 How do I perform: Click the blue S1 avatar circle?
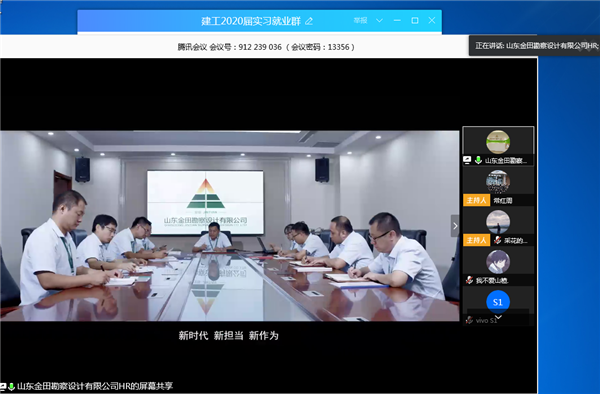[x=498, y=302]
